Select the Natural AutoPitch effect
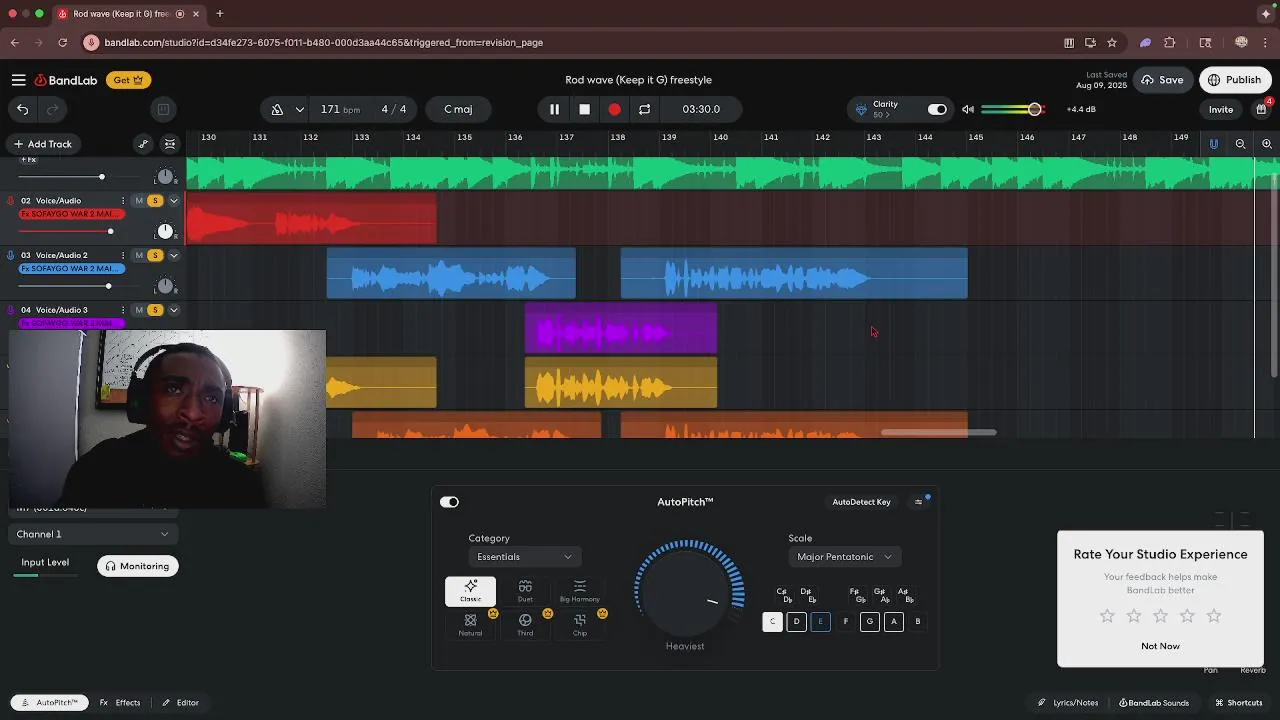1280x720 pixels. point(470,625)
